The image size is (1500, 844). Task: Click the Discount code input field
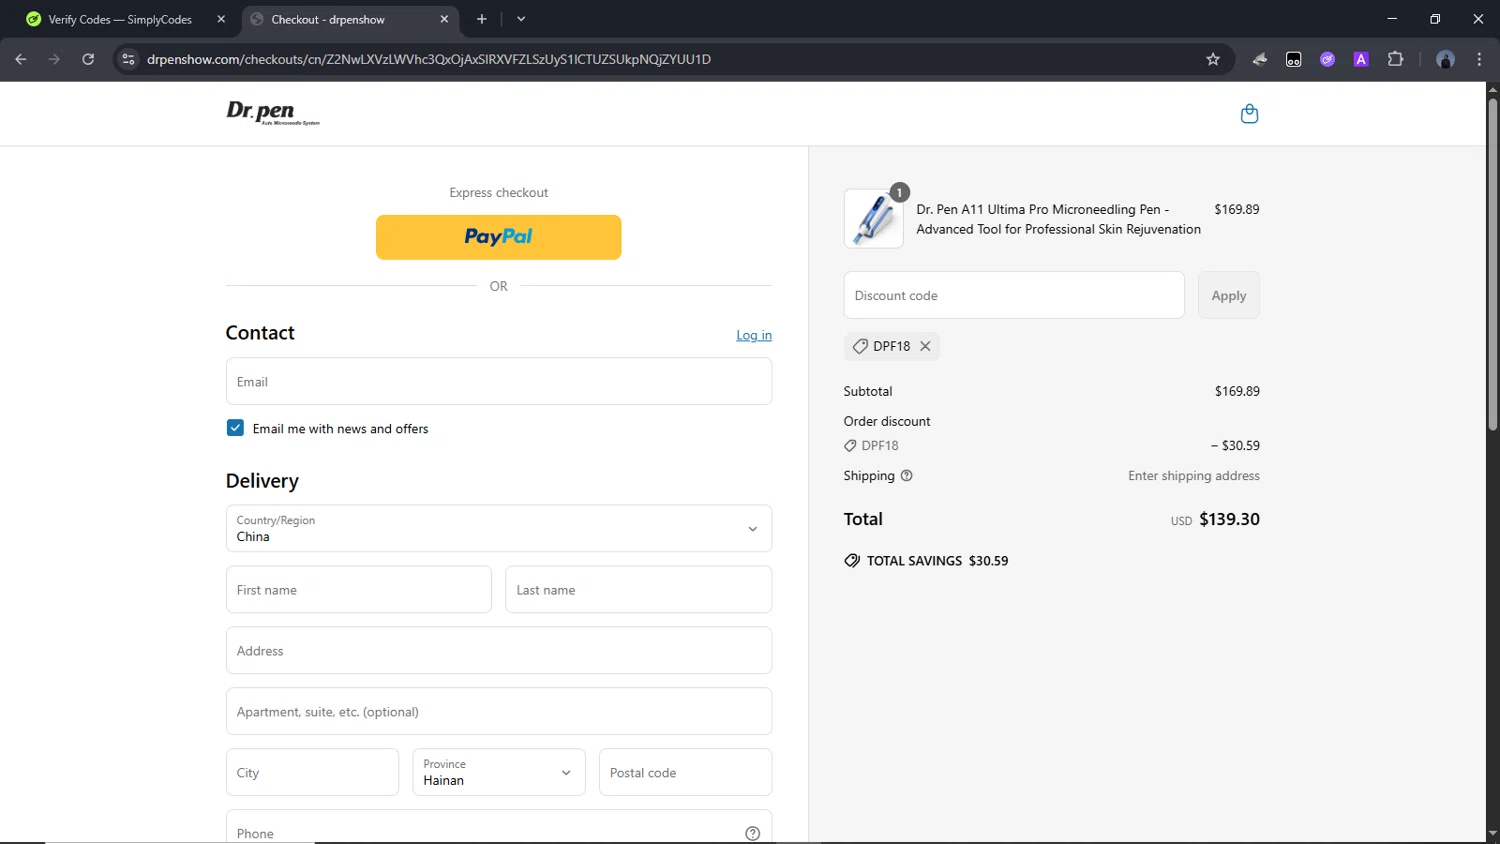pyautogui.click(x=1014, y=295)
